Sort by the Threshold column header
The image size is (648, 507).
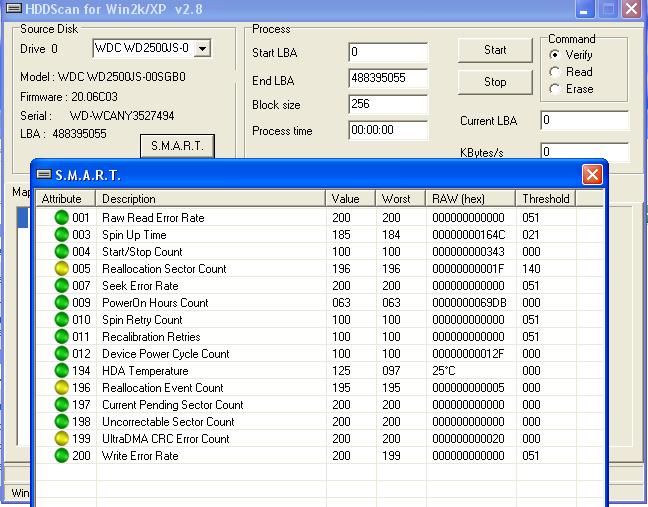tap(546, 199)
